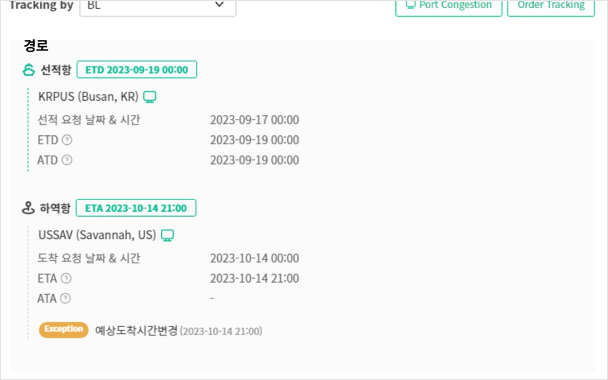Open the Port Congestion button
This screenshot has height=380, width=608.
pos(449,6)
